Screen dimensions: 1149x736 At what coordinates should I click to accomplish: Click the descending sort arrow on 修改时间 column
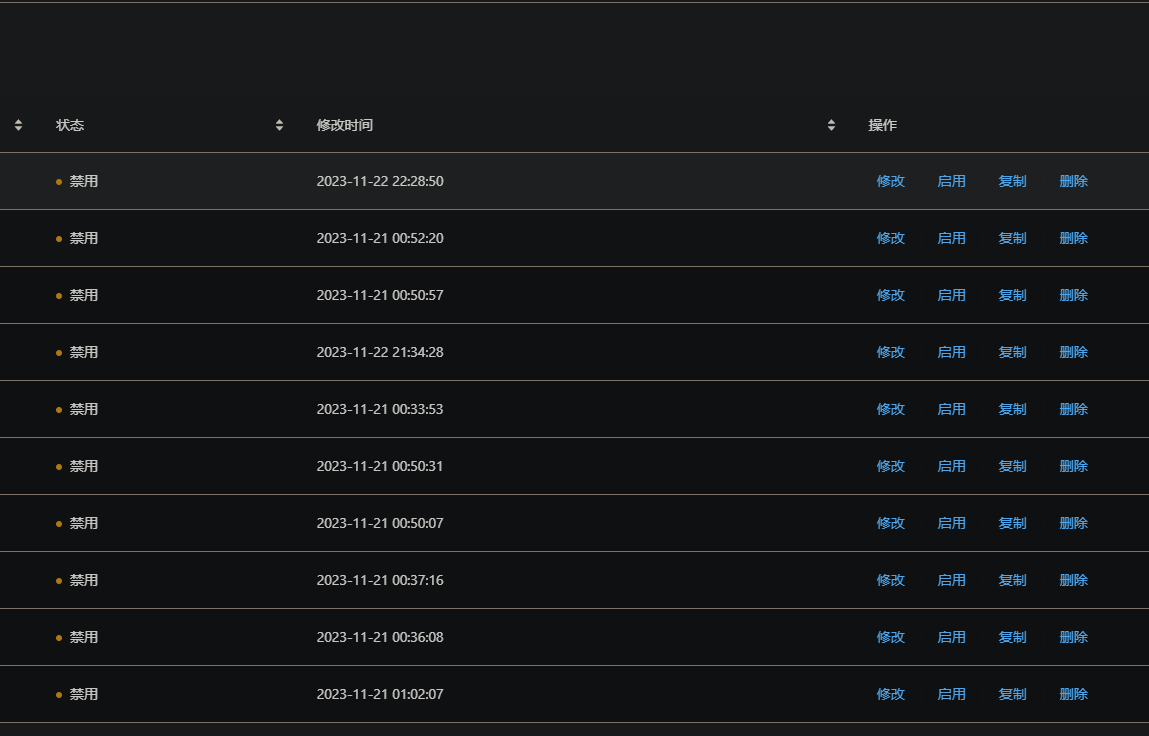tap(831, 129)
